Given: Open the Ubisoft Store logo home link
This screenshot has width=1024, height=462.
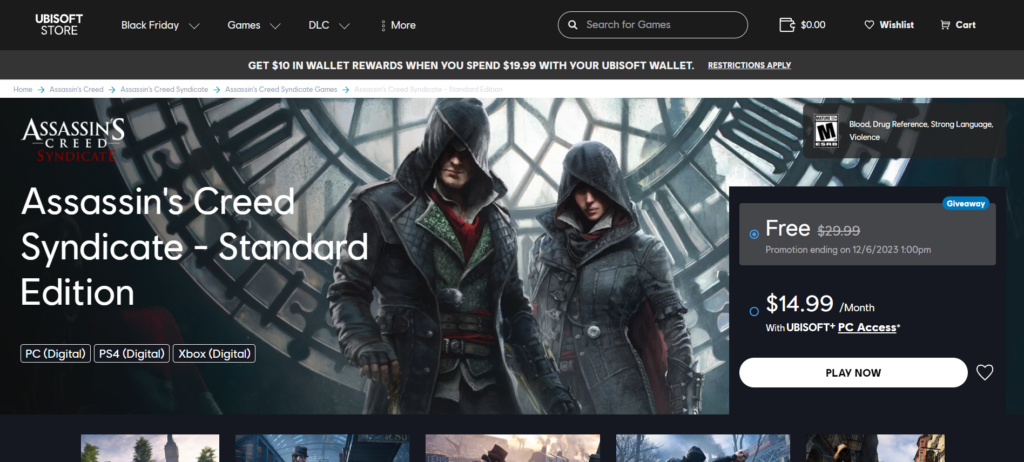Looking at the screenshot, I should point(59,25).
